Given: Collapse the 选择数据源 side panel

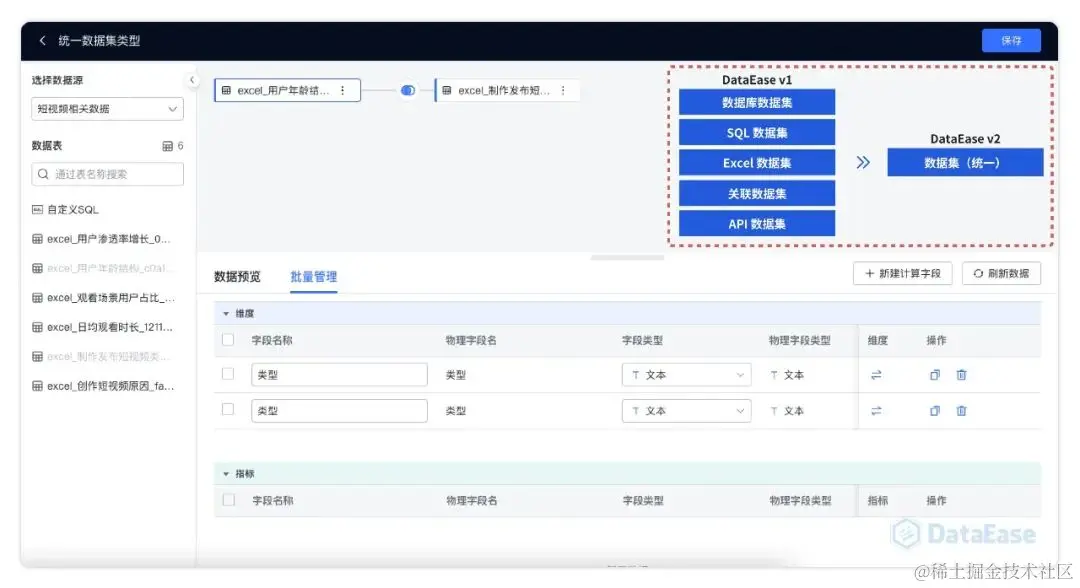Looking at the screenshot, I should (x=191, y=80).
